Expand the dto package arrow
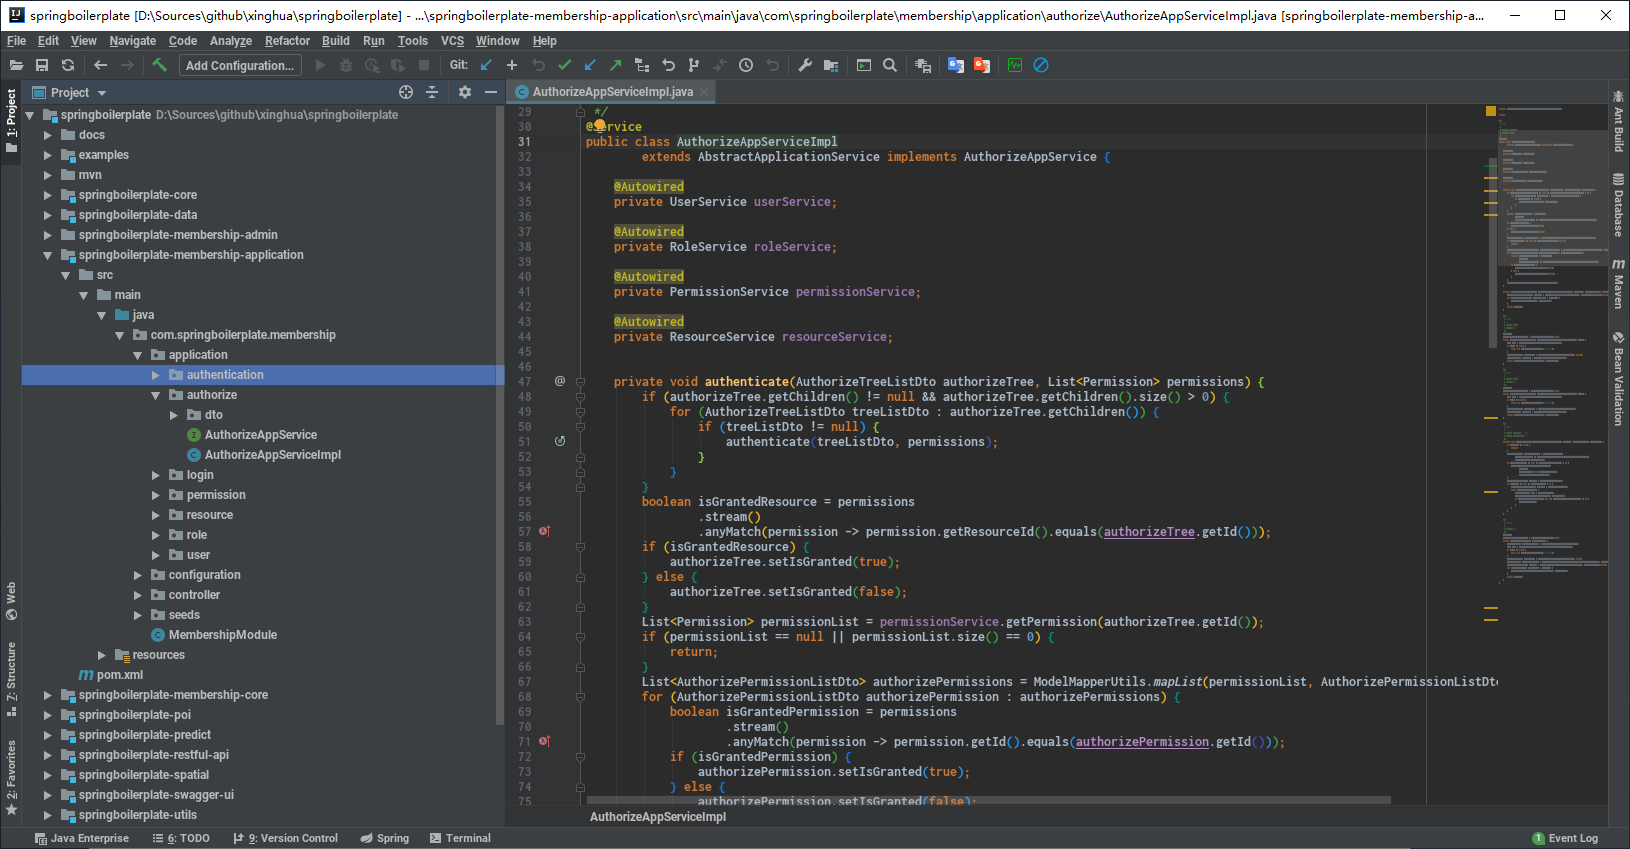 [173, 415]
